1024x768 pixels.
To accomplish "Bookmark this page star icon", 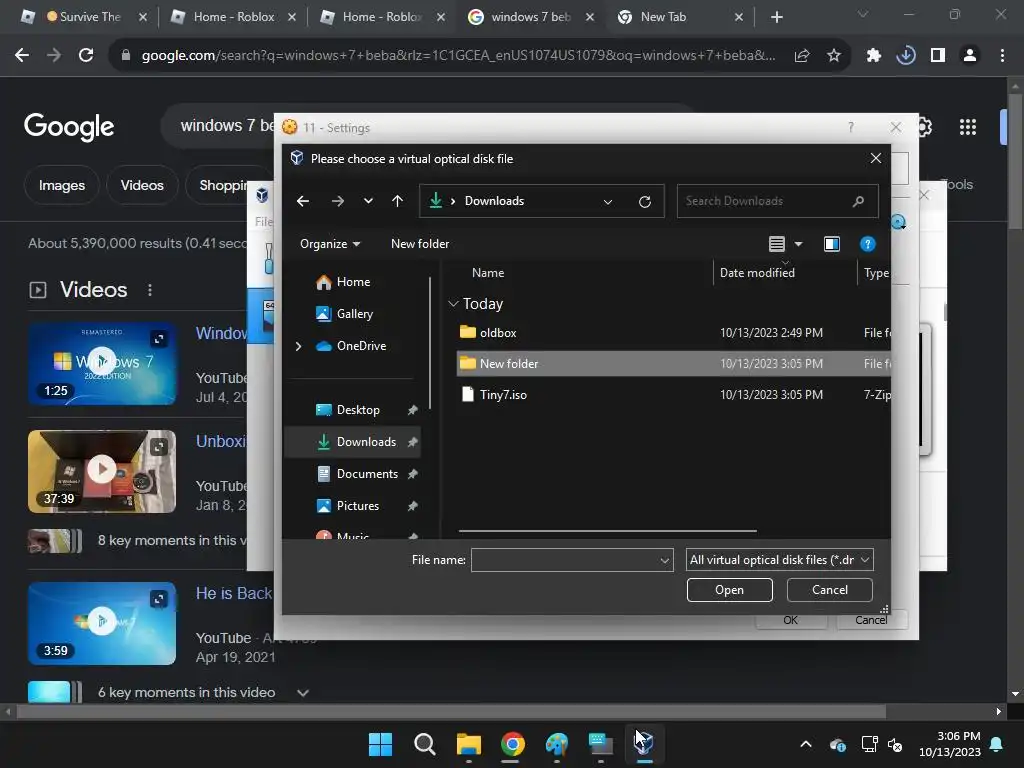I will coord(833,56).
